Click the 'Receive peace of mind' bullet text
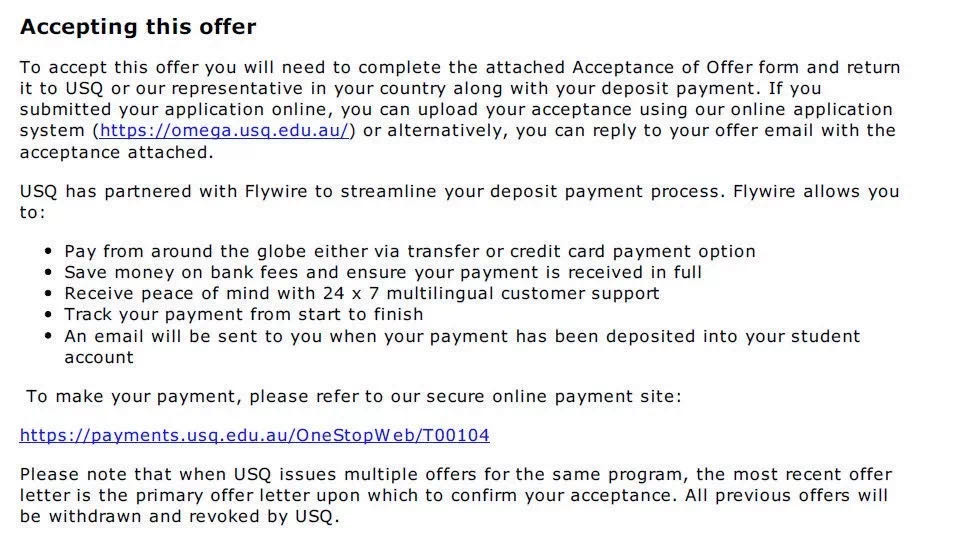The image size is (961, 534). tap(362, 293)
